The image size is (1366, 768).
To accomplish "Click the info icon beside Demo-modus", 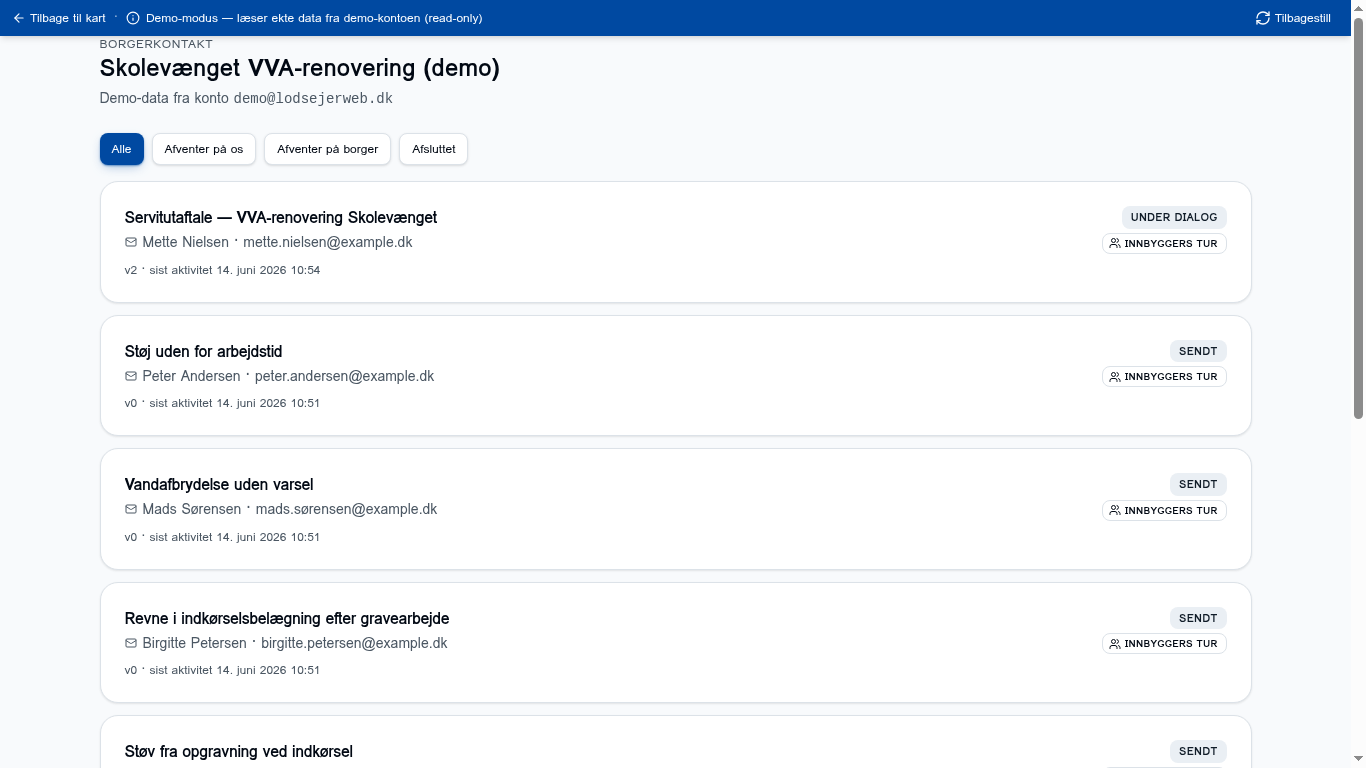I will coord(133,18).
